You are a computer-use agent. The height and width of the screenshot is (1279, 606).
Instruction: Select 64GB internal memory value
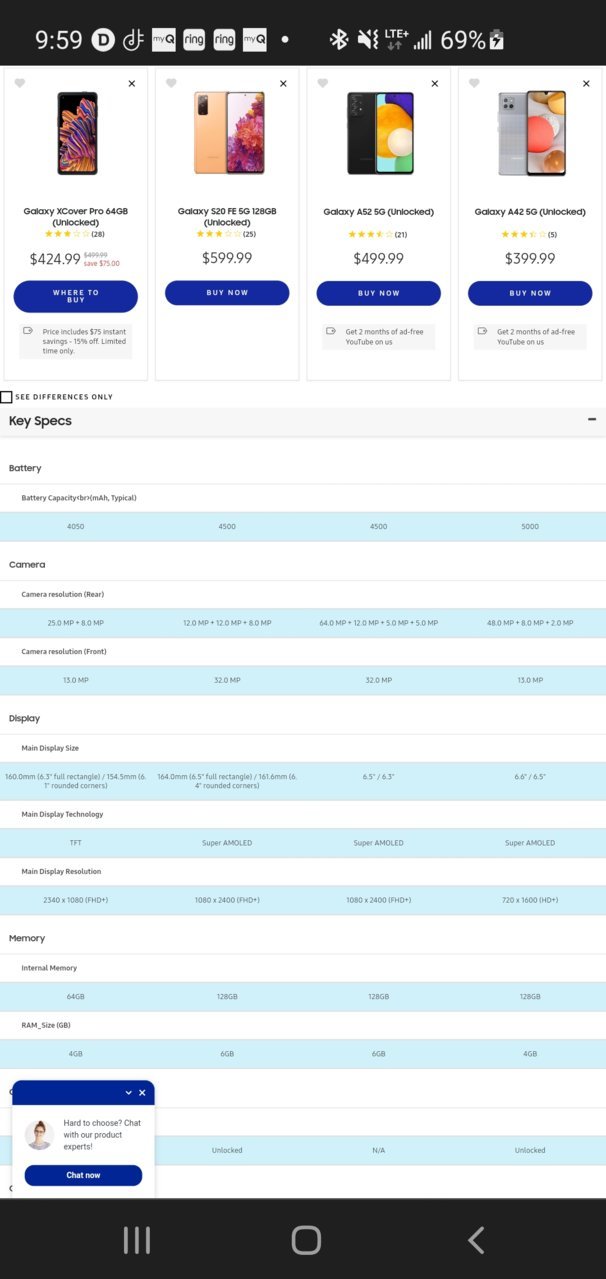pos(76,997)
